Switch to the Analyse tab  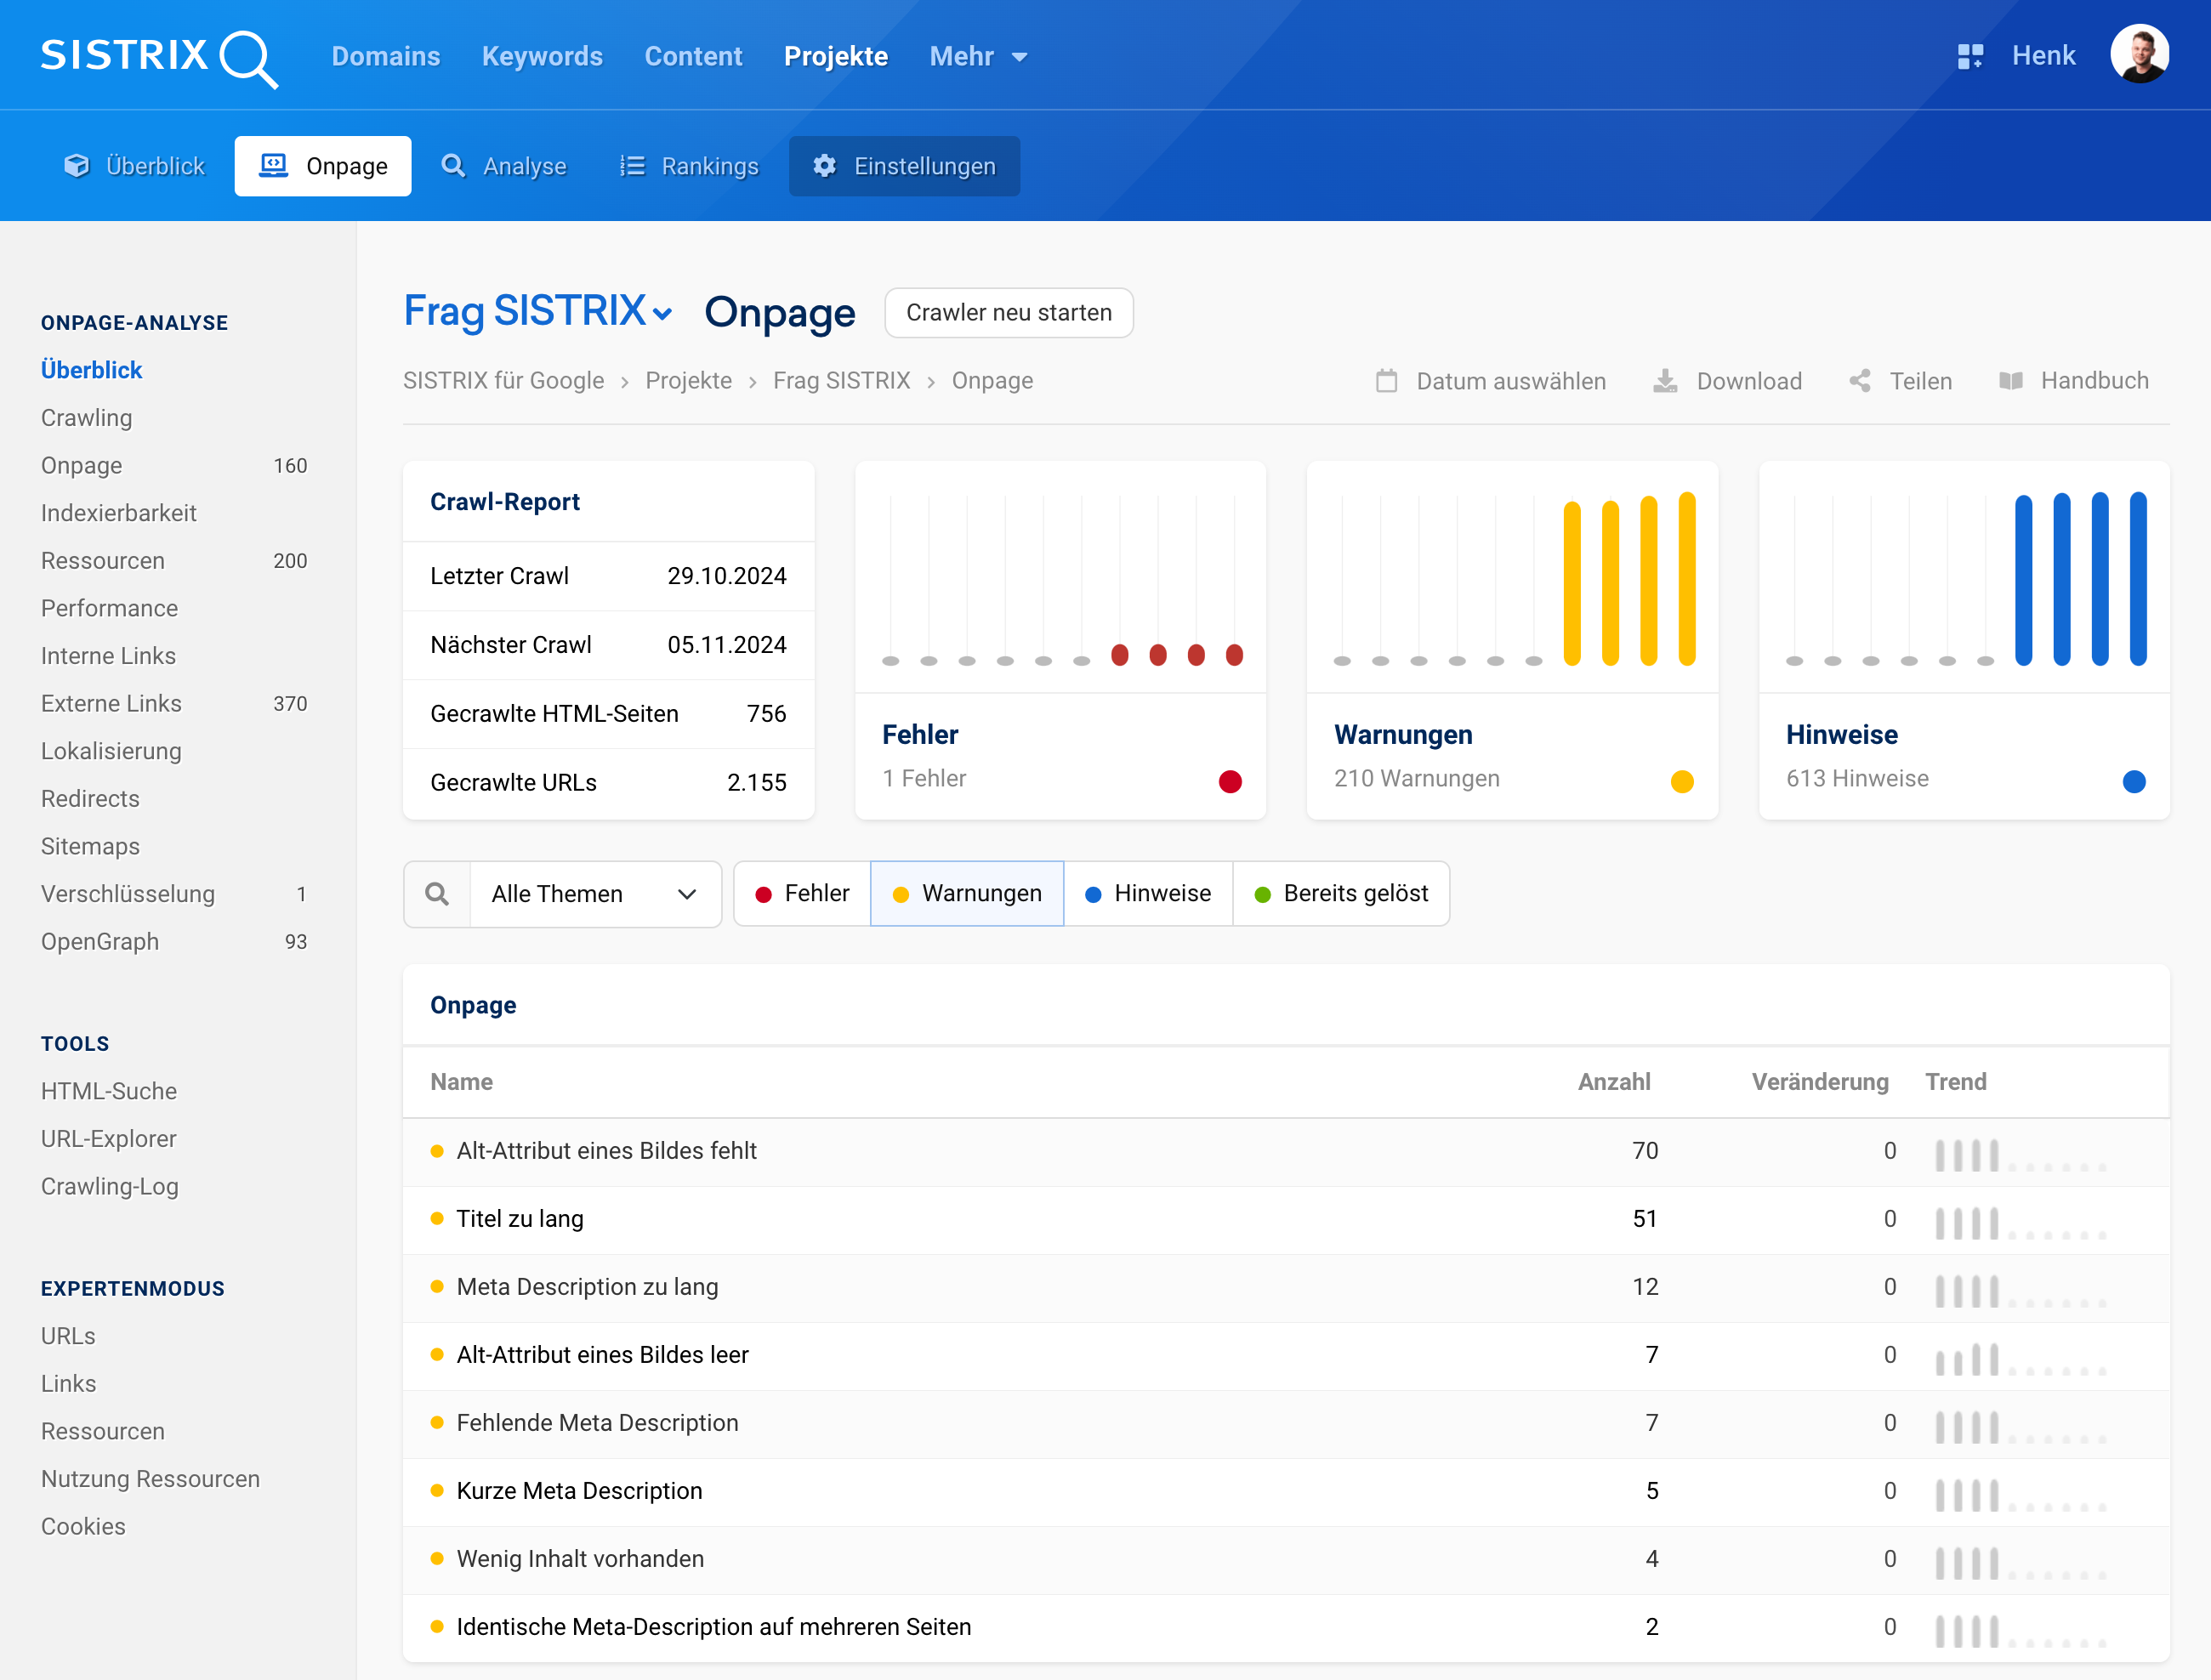coord(503,166)
